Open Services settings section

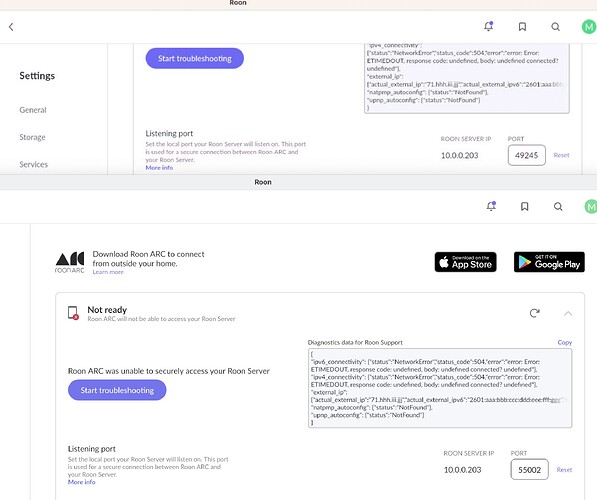pos(34,165)
